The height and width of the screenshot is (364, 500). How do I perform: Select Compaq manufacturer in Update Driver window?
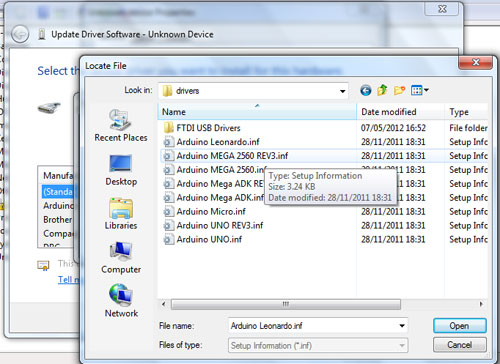(x=58, y=234)
